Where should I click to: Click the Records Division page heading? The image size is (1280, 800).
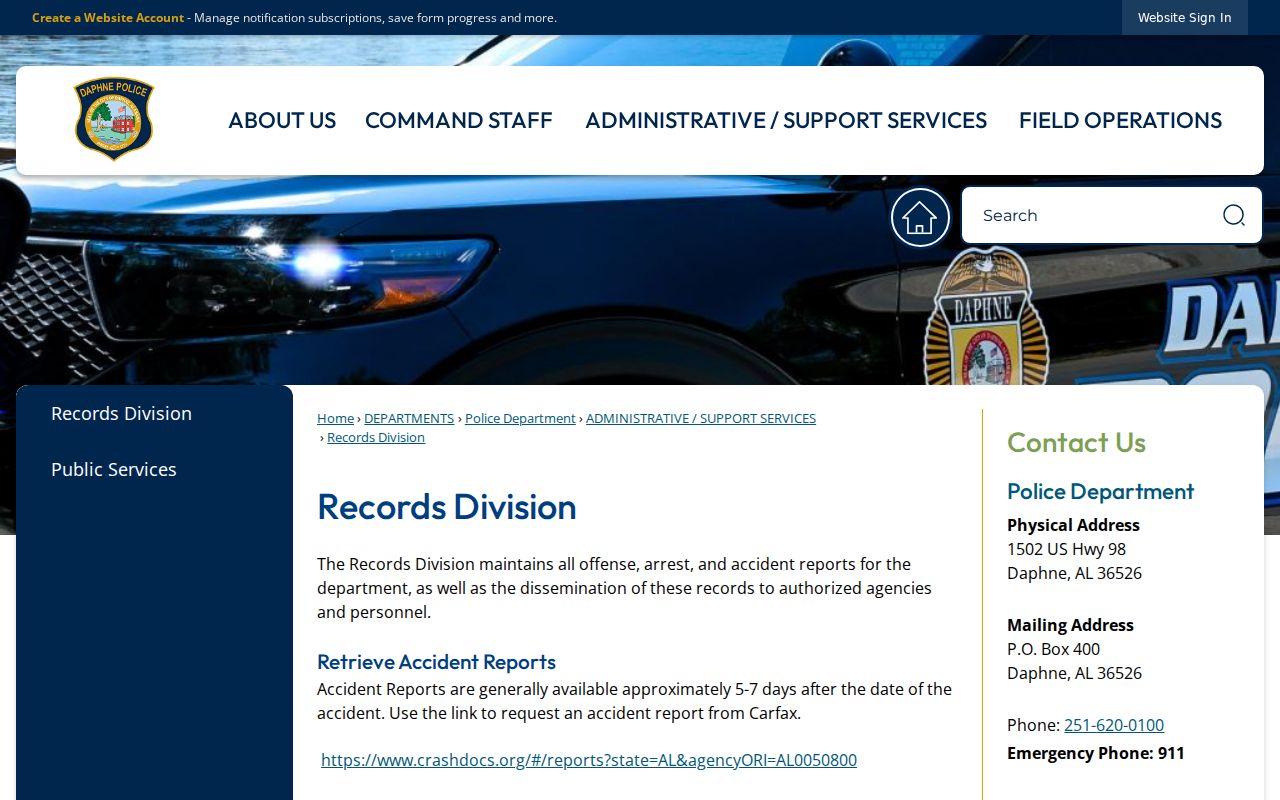(447, 506)
